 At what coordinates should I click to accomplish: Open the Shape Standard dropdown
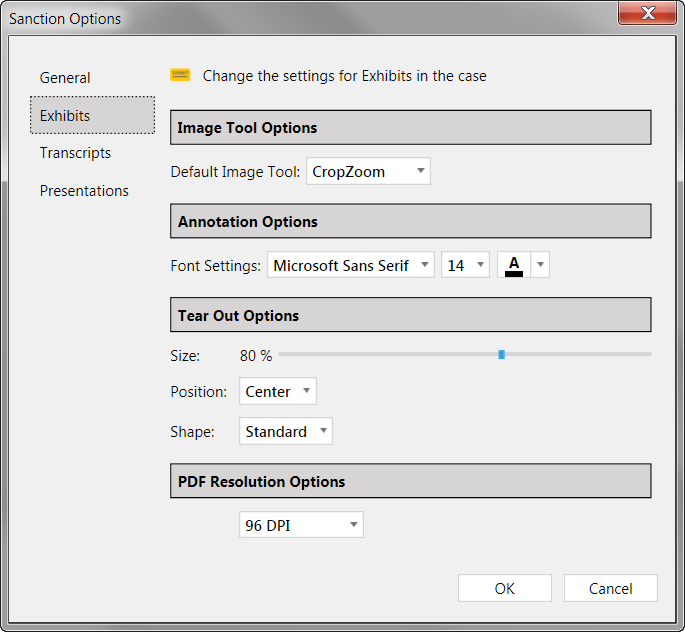point(286,431)
